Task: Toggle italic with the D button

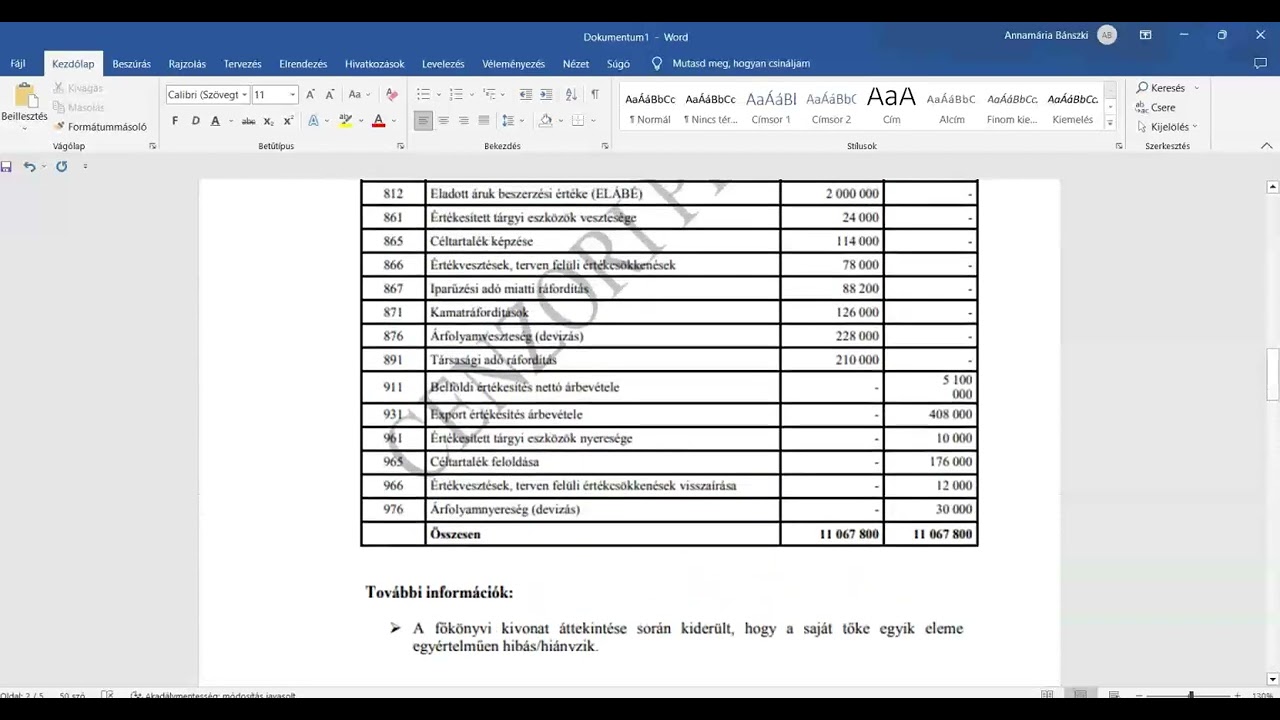Action: click(x=195, y=121)
